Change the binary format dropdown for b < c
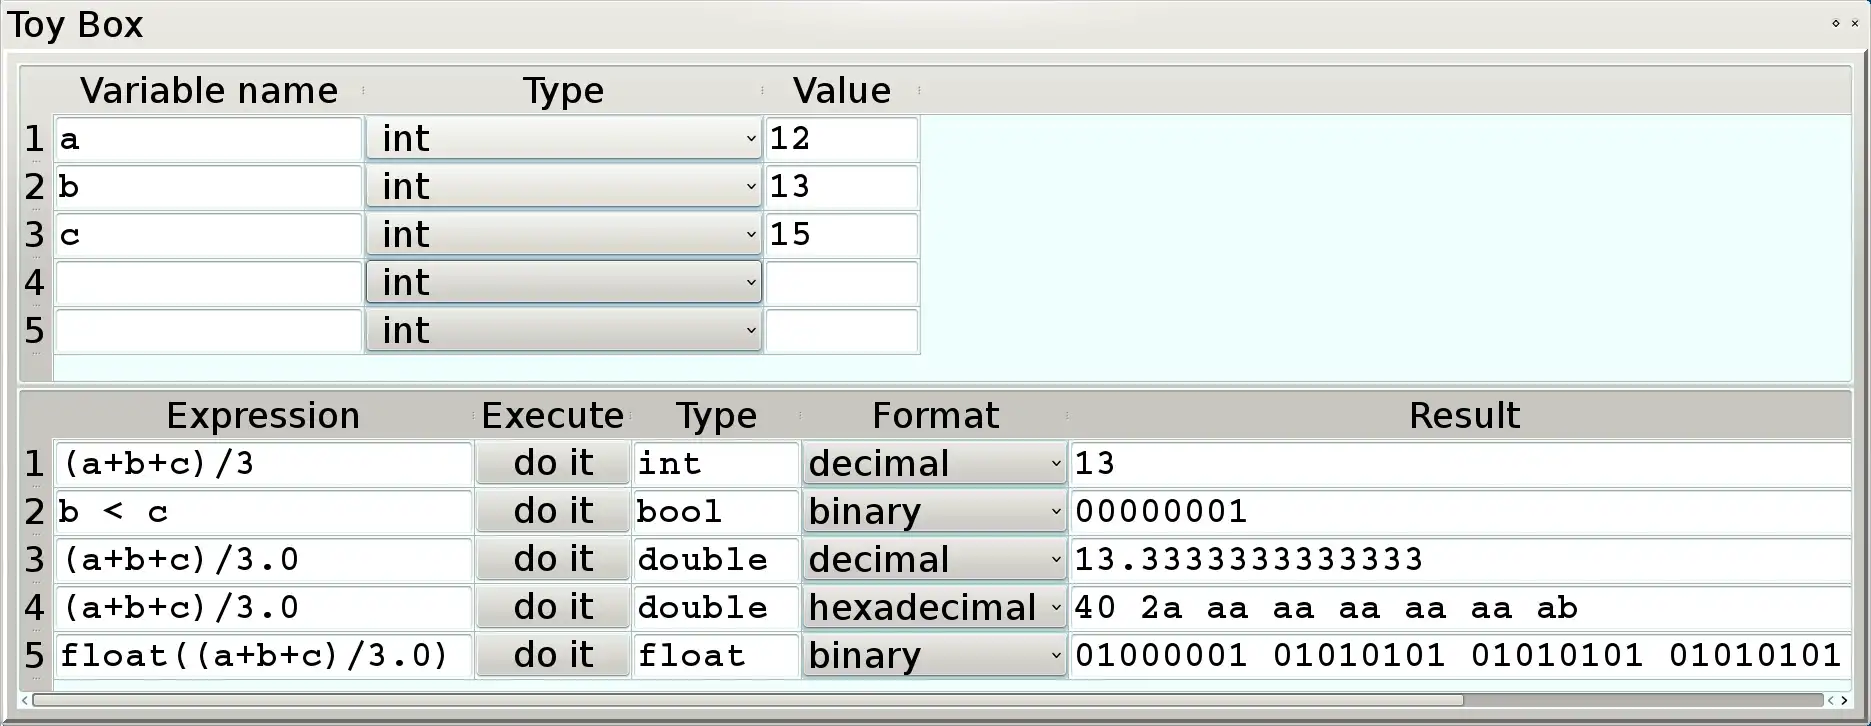Image resolution: width=1871 pixels, height=726 pixels. 934,511
